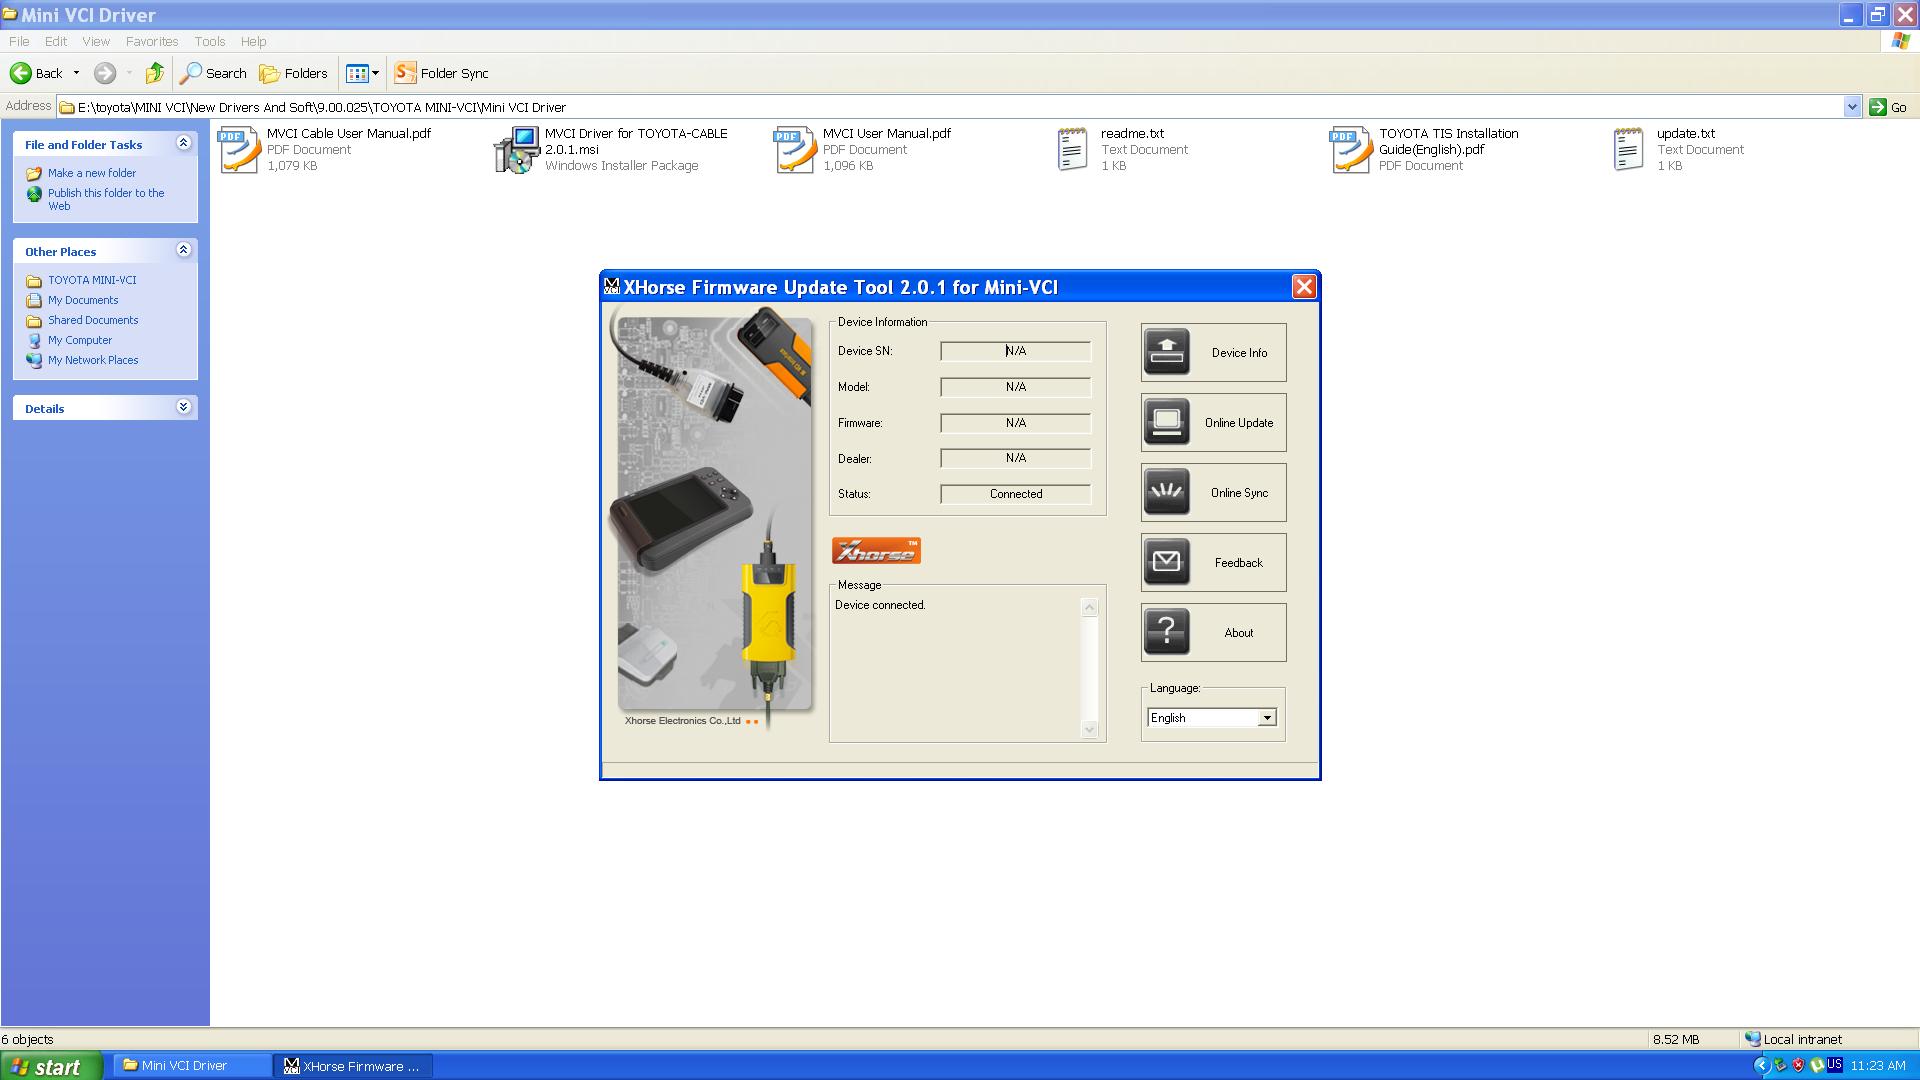Viewport: 1920px width, 1080px height.
Task: Click the About question mark icon
Action: pyautogui.click(x=1166, y=632)
